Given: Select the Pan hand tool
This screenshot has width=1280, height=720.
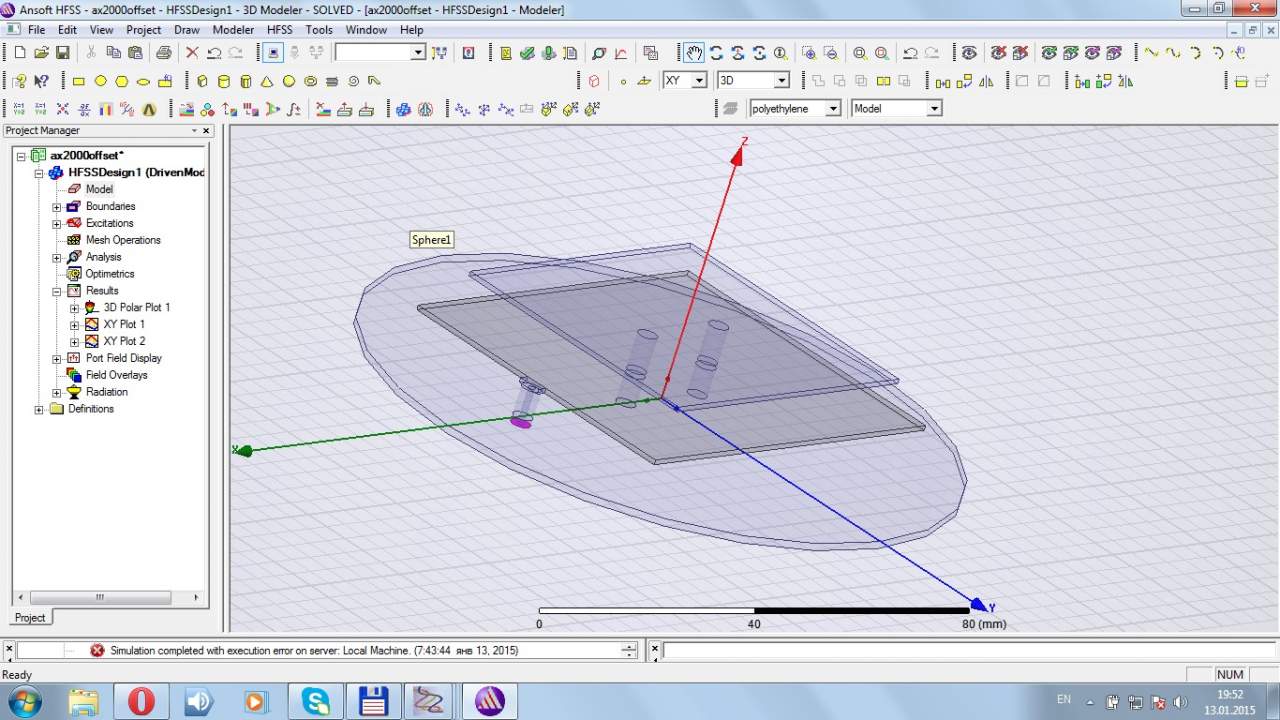Looking at the screenshot, I should (694, 53).
